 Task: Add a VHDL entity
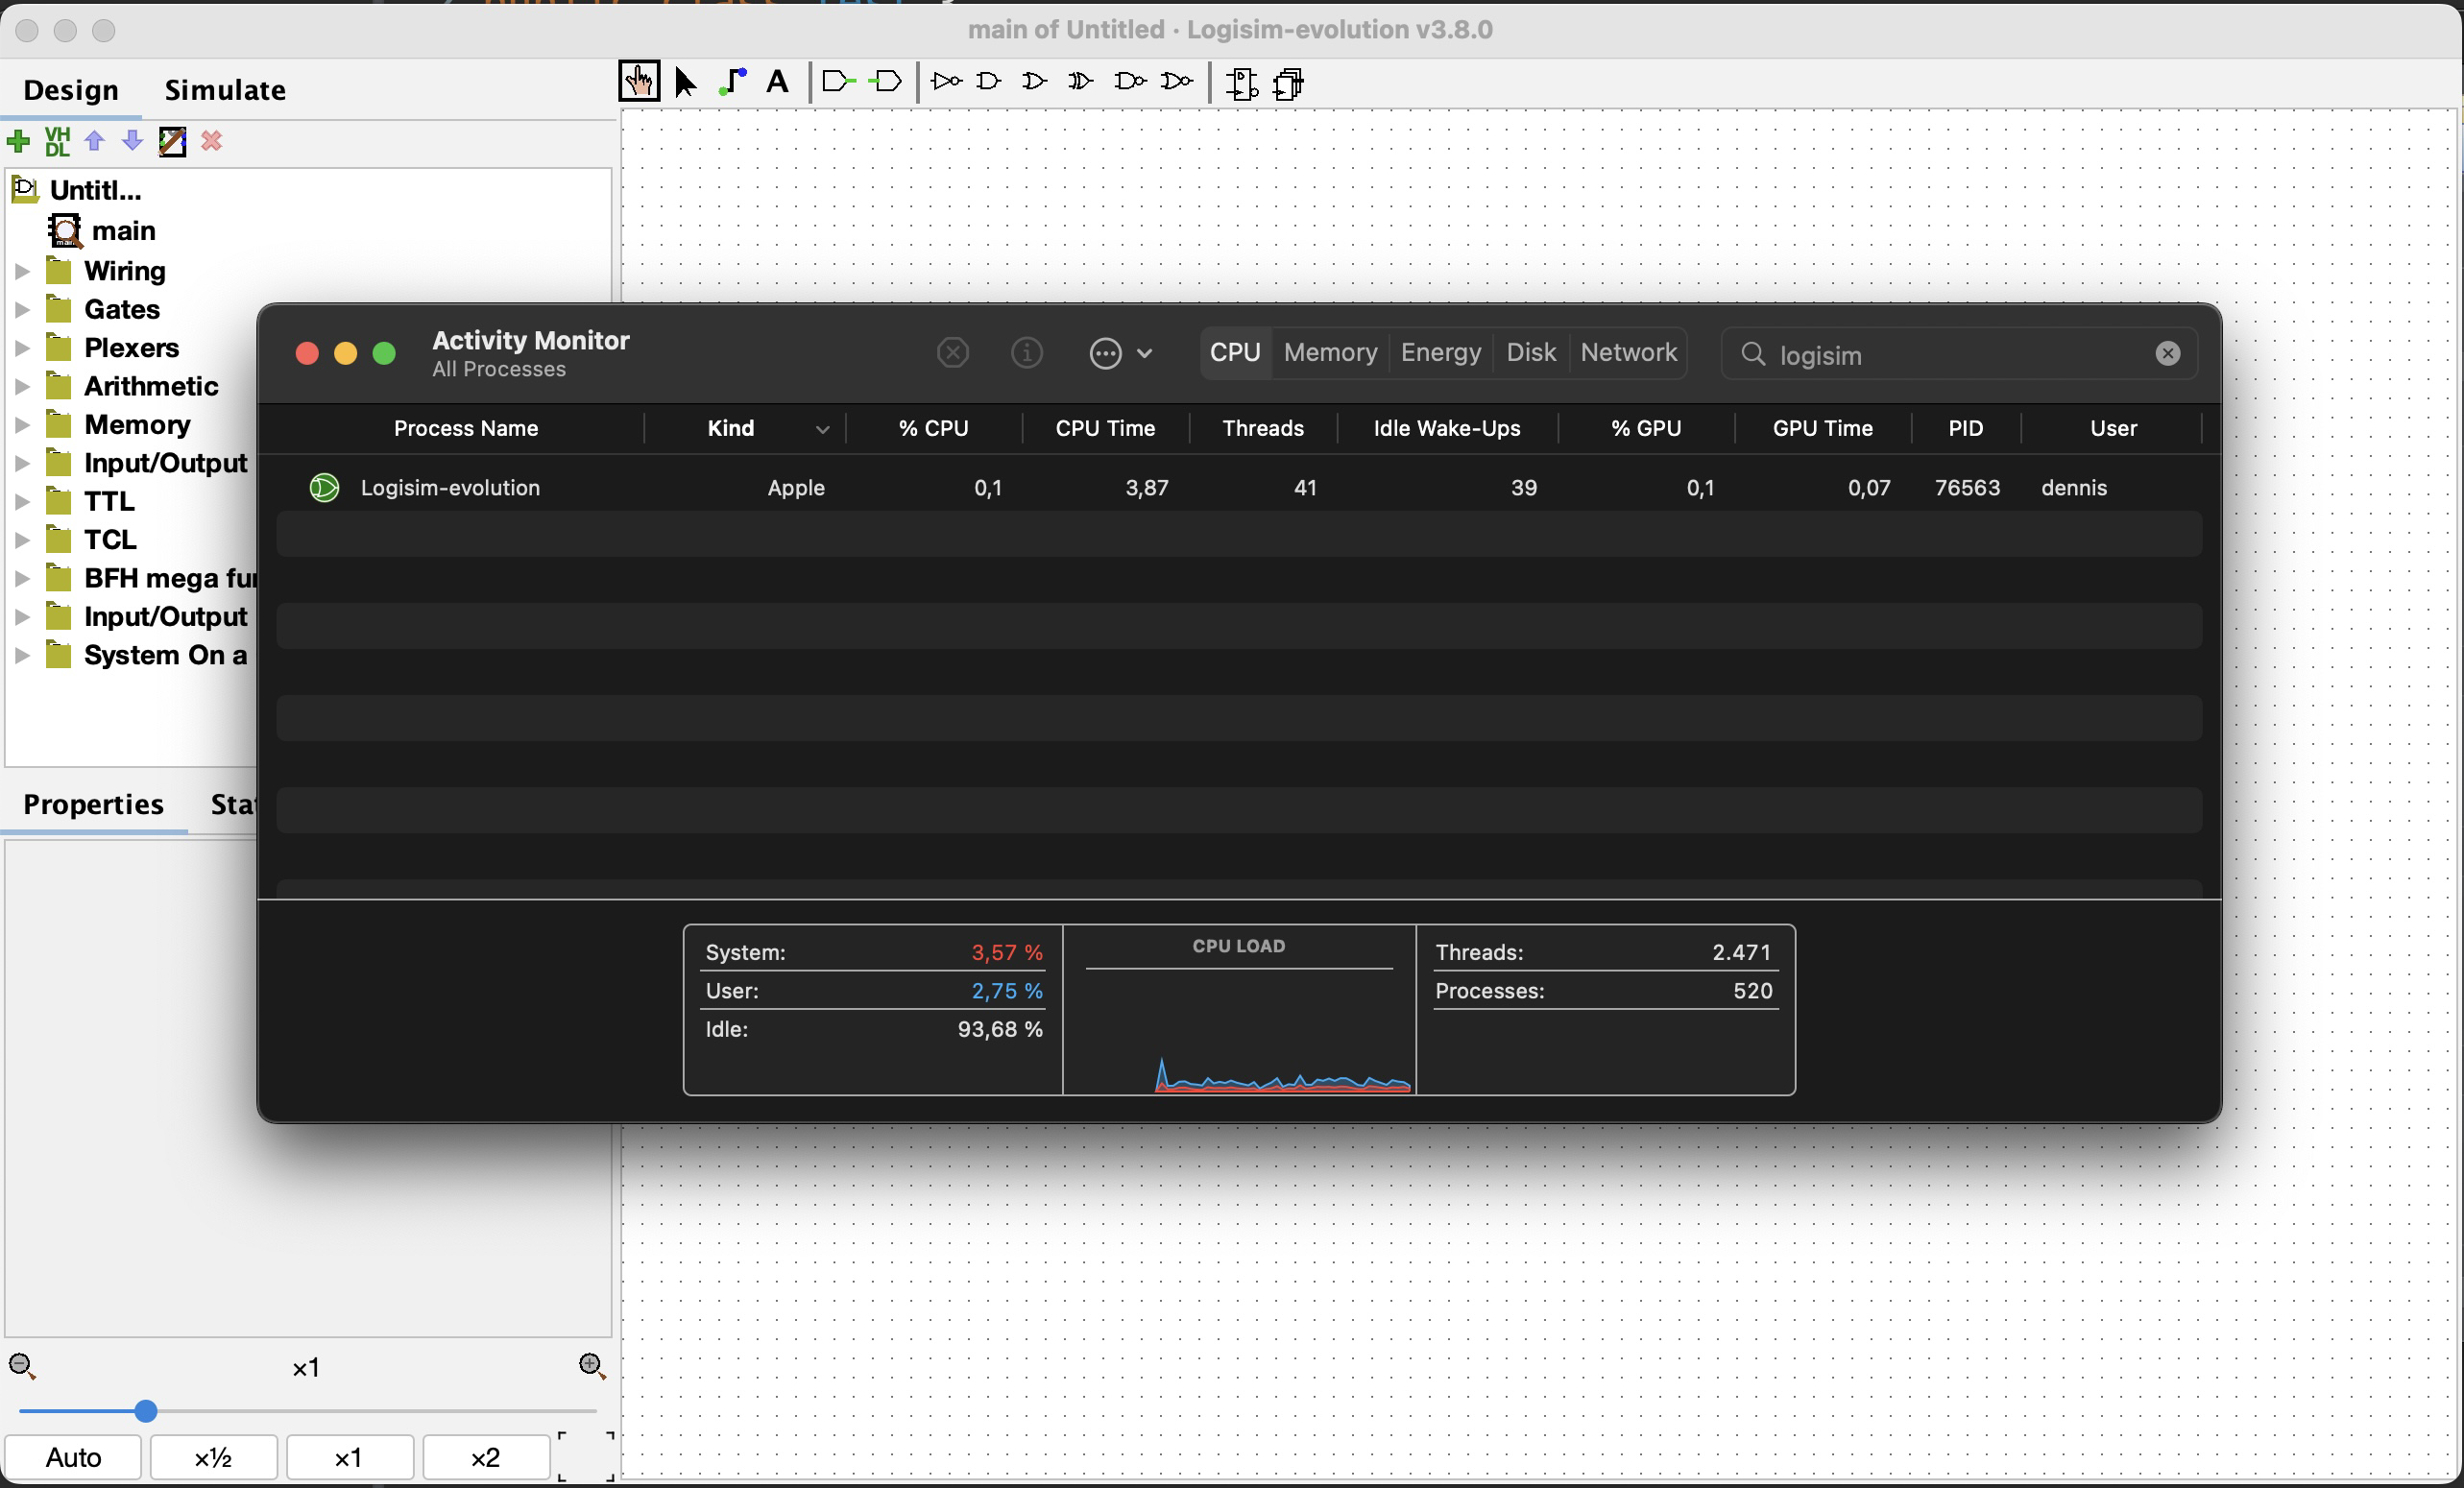(x=58, y=142)
